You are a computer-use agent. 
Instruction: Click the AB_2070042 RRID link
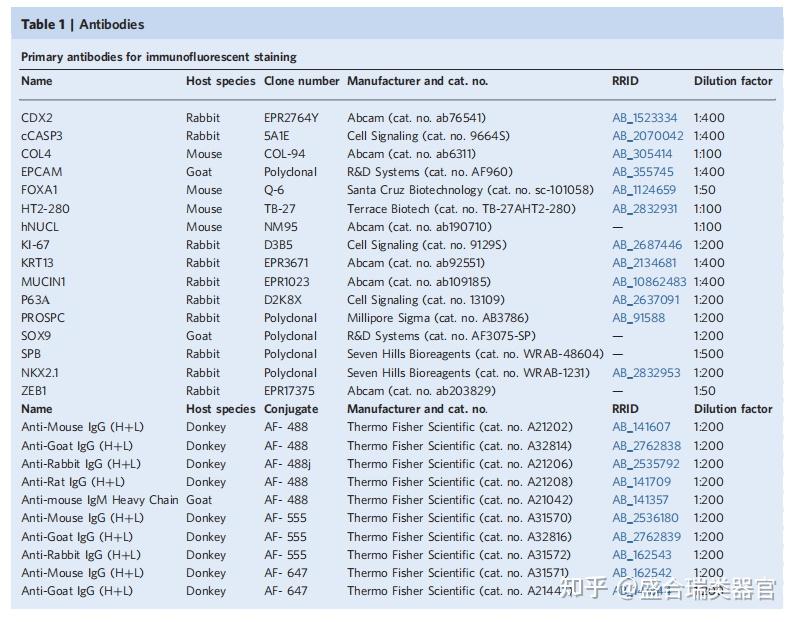[648, 136]
